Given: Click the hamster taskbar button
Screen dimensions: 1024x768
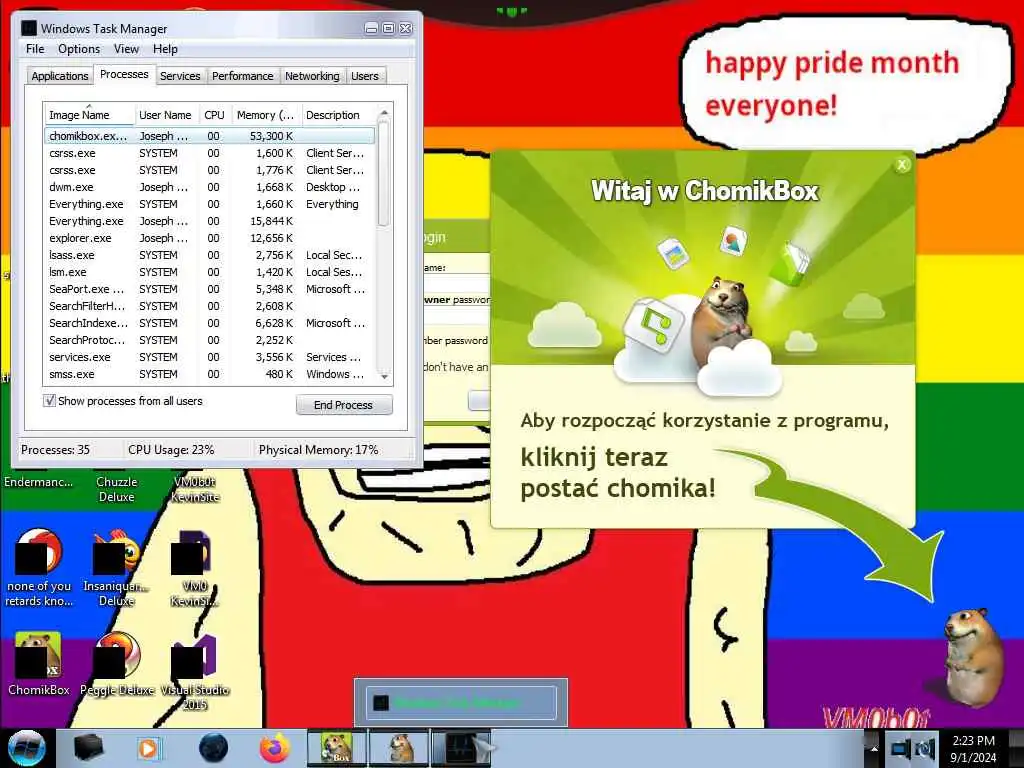Looking at the screenshot, I should (400, 748).
